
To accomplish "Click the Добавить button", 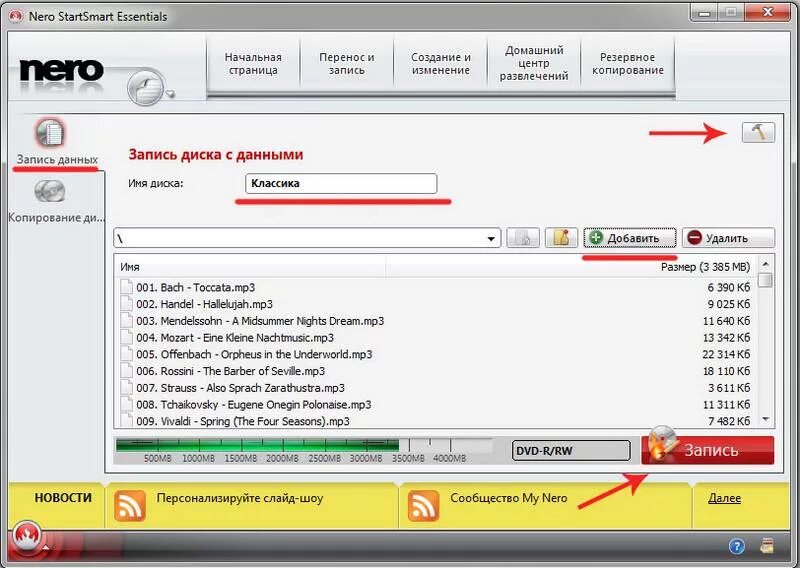I will pos(630,238).
